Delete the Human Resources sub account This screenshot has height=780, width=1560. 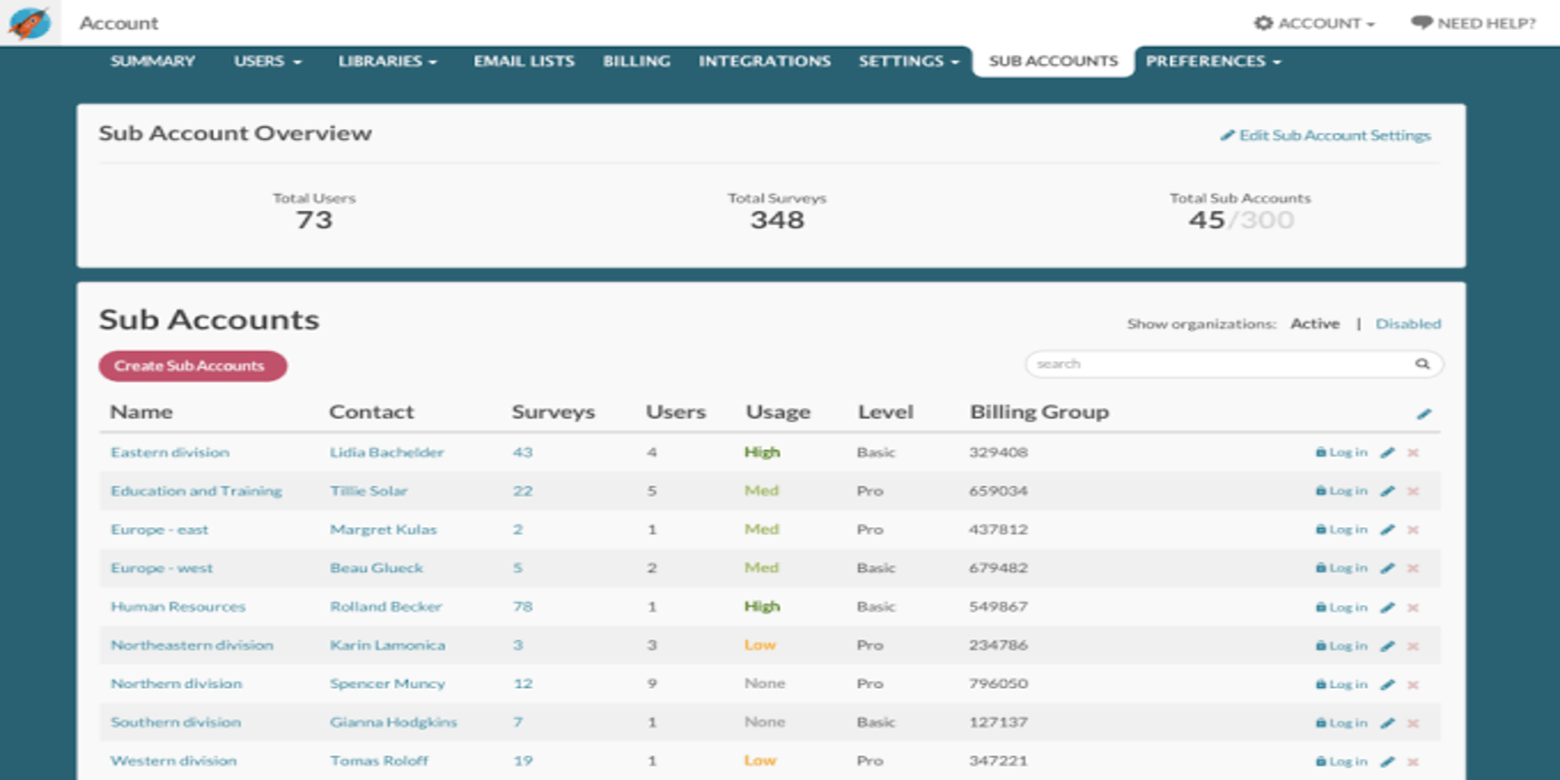click(1413, 607)
